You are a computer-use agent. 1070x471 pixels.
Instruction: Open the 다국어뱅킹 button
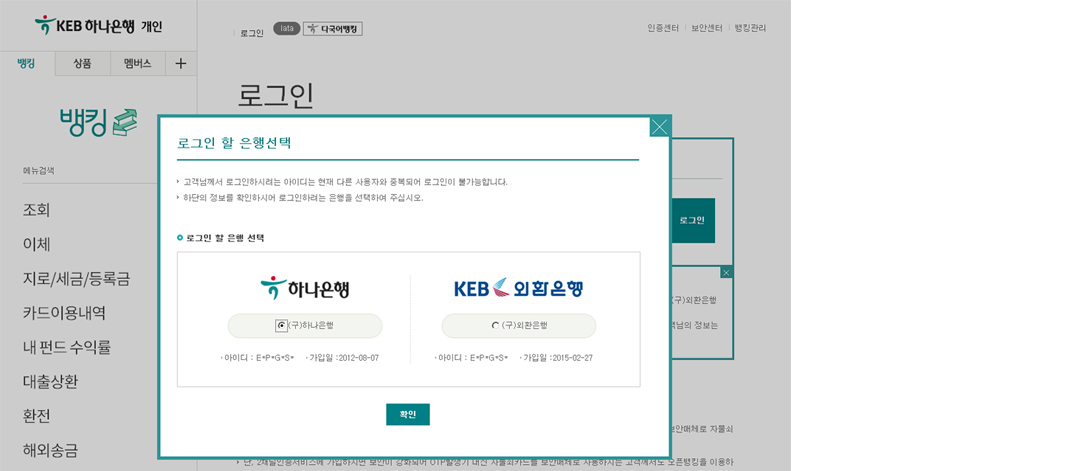(x=332, y=29)
